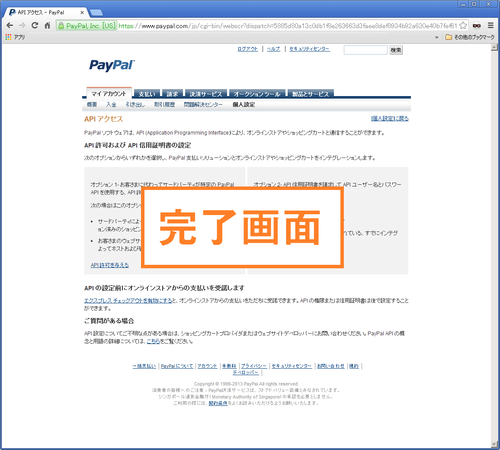The image size is (500, 450).
Task: Click the URL in the address bar
Action: pos(288,26)
